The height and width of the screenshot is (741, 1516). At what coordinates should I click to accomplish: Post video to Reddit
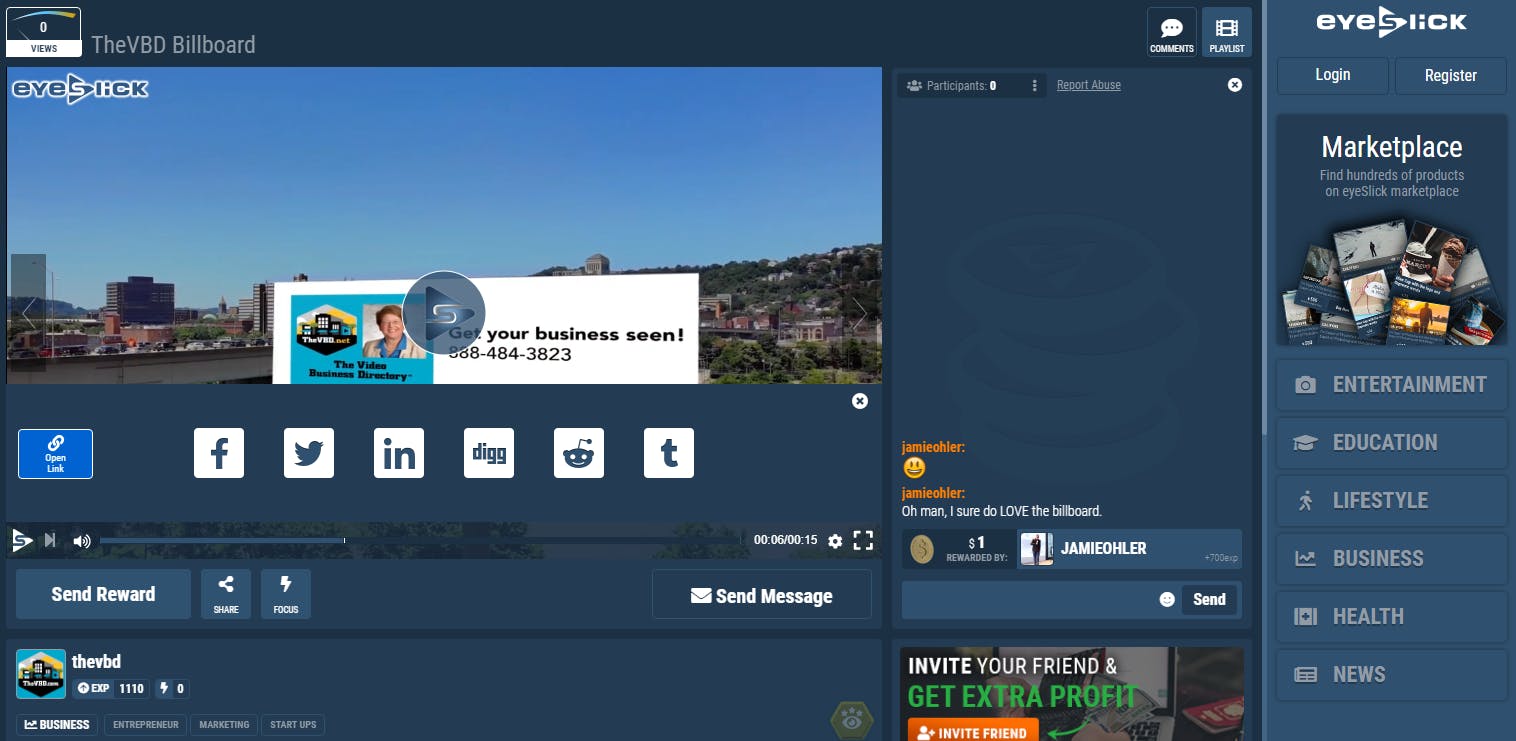(x=579, y=453)
